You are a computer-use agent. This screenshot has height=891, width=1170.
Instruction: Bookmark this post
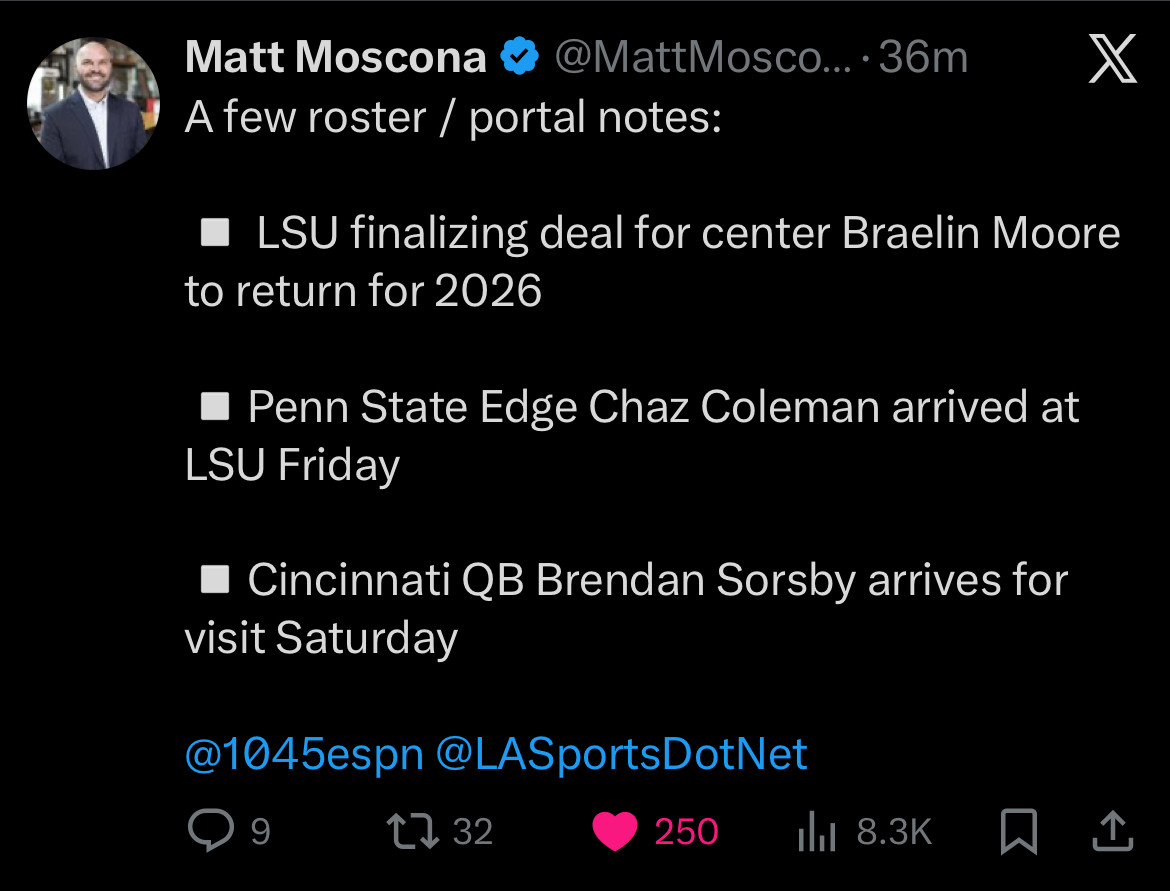point(1018,831)
